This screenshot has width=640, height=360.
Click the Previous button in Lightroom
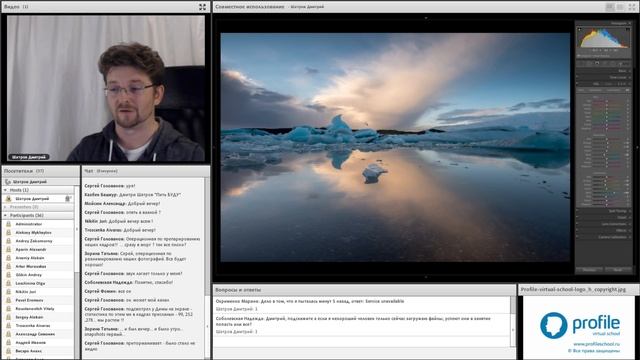589,270
